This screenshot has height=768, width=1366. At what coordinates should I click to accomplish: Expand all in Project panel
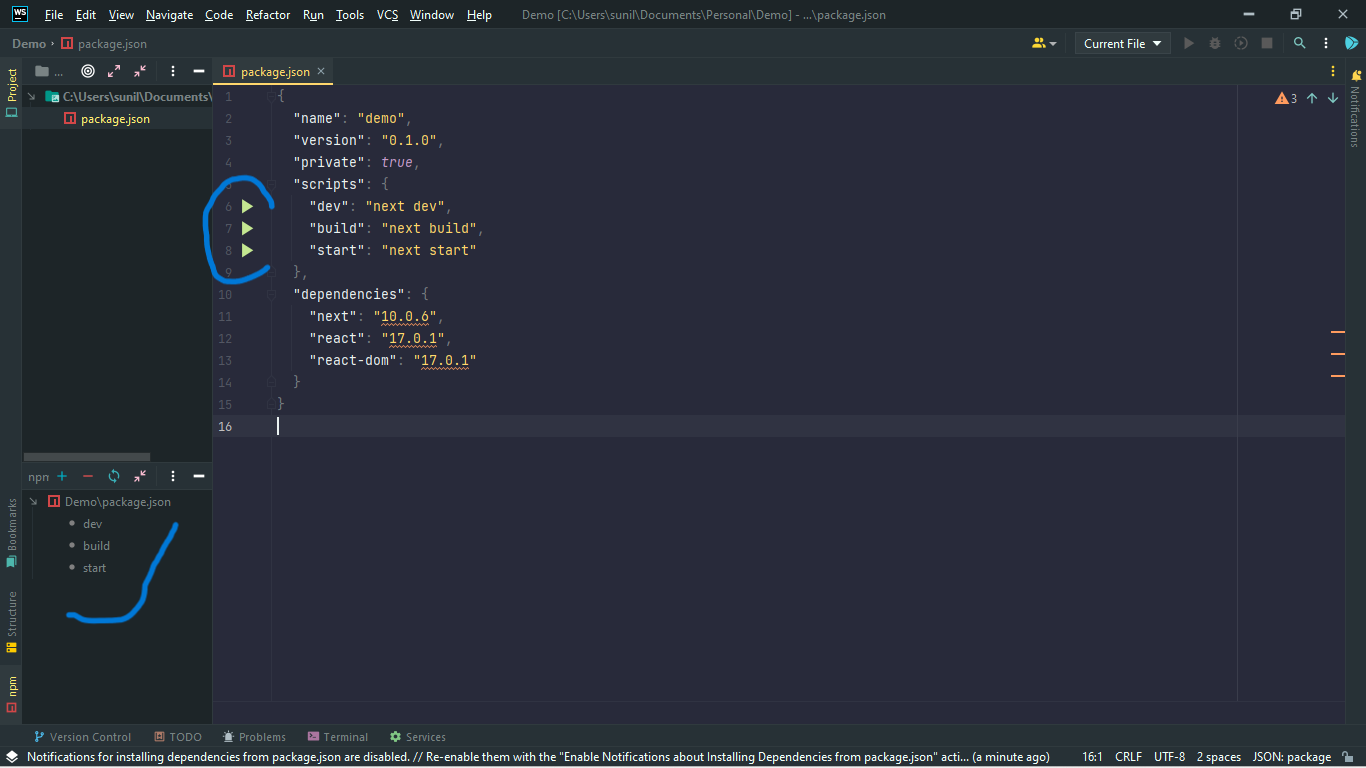[114, 71]
